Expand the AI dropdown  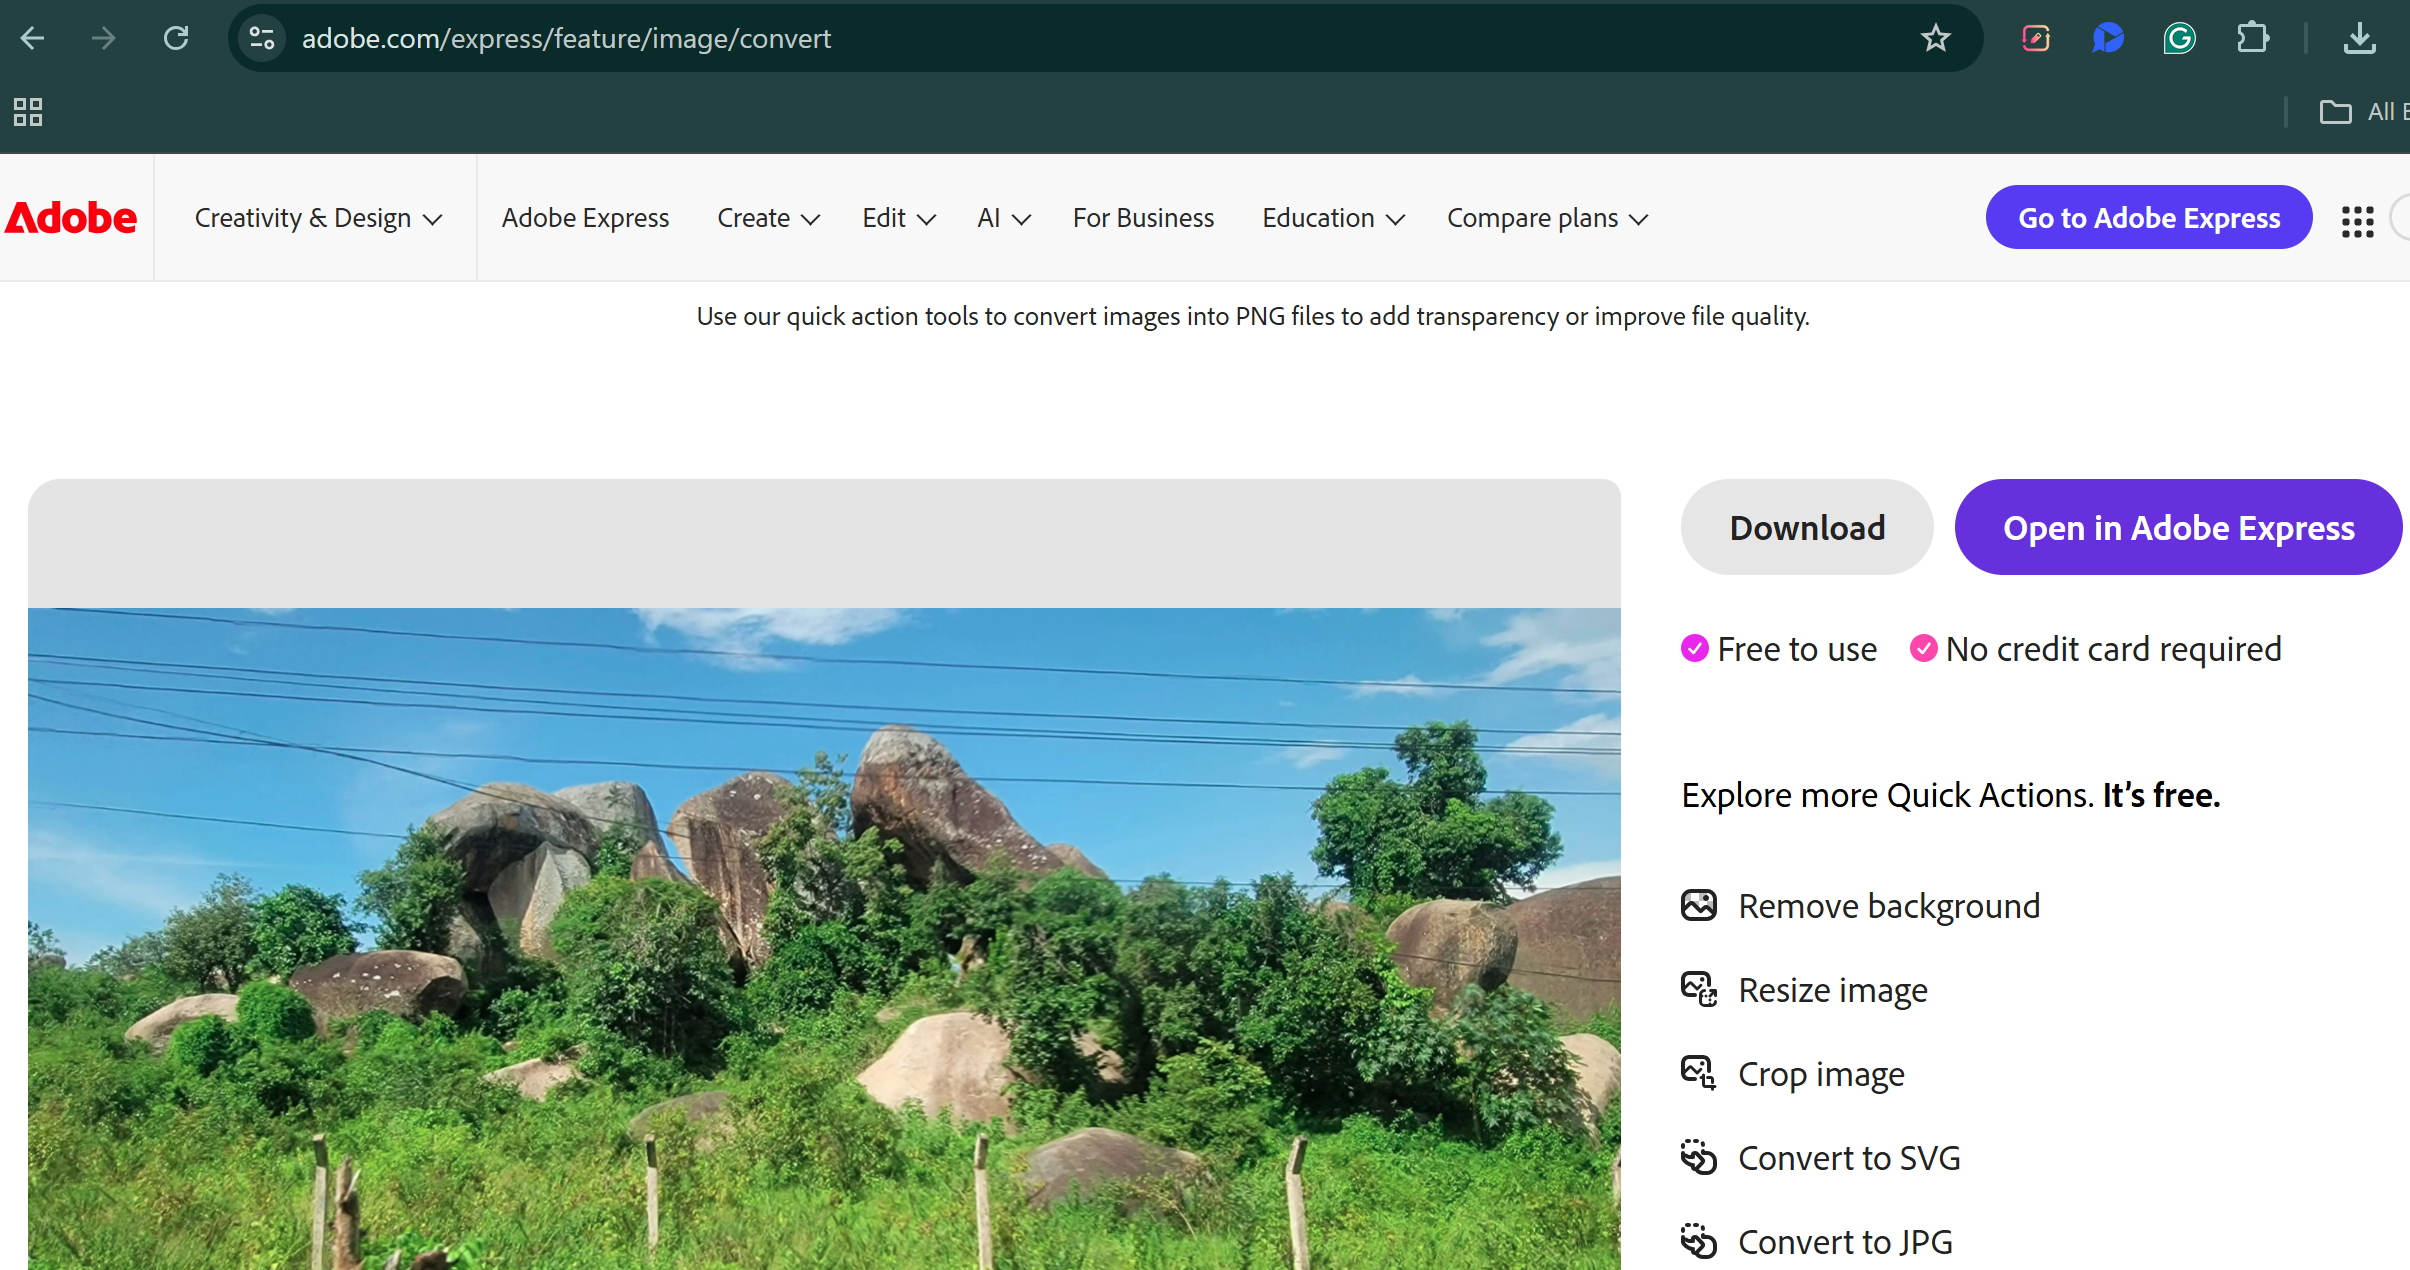1004,218
